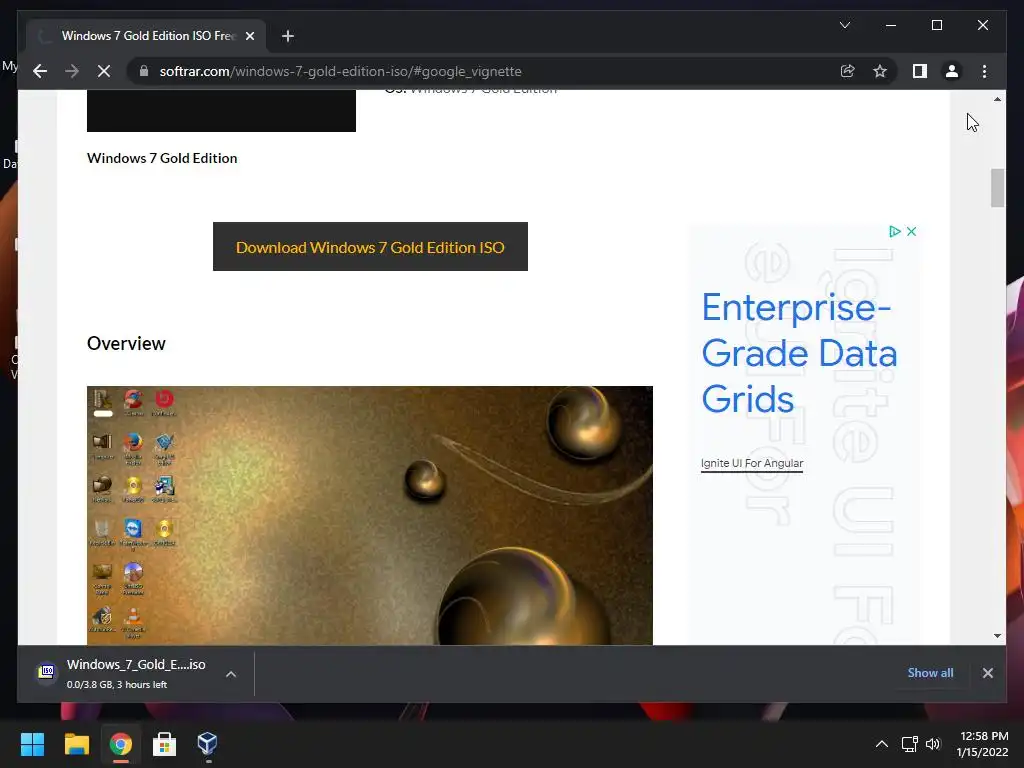This screenshot has width=1024, height=768.
Task: Open Chrome's three-dot menu
Action: click(x=984, y=71)
